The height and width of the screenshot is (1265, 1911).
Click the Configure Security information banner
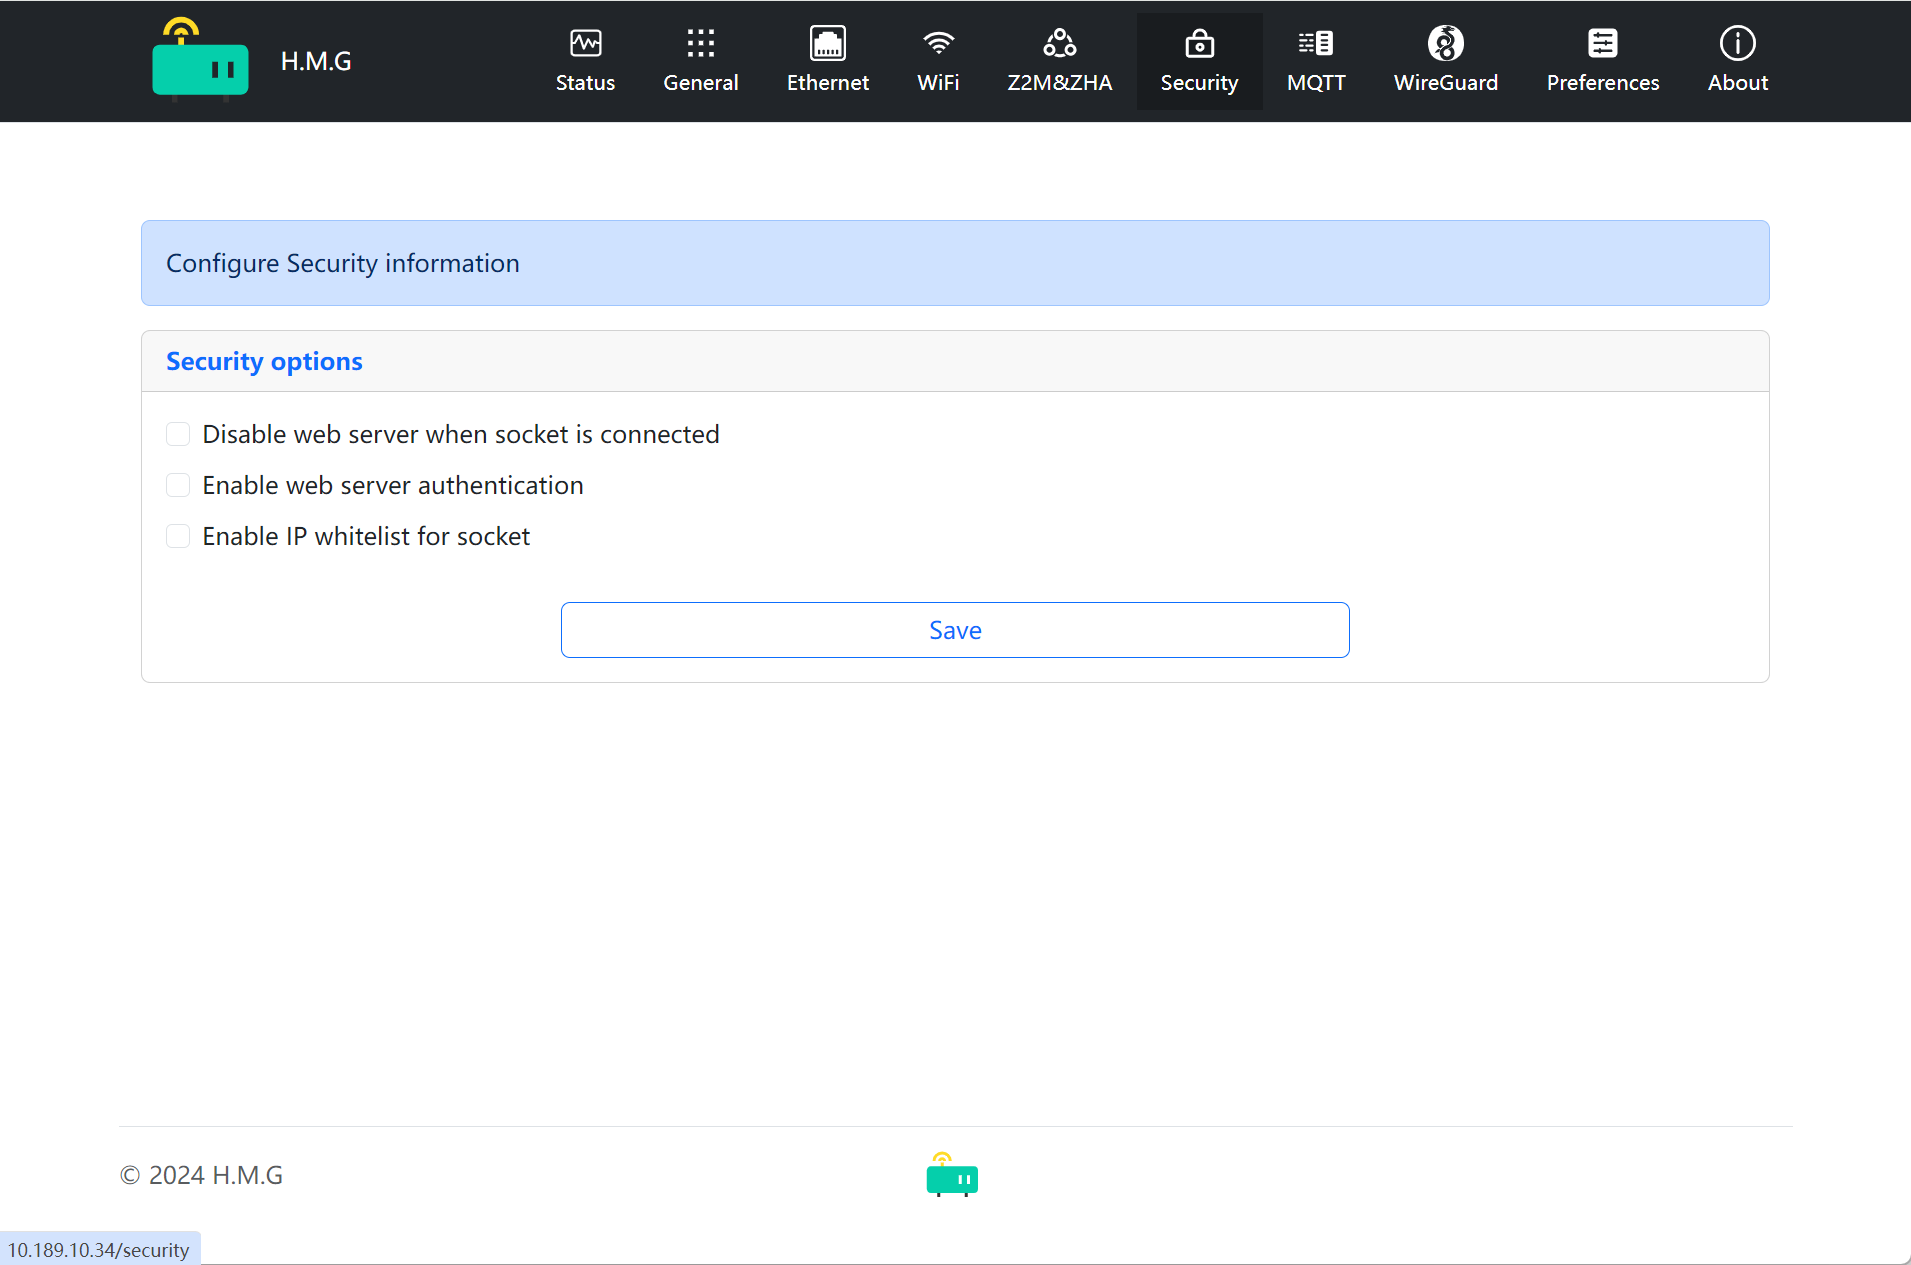click(x=342, y=263)
